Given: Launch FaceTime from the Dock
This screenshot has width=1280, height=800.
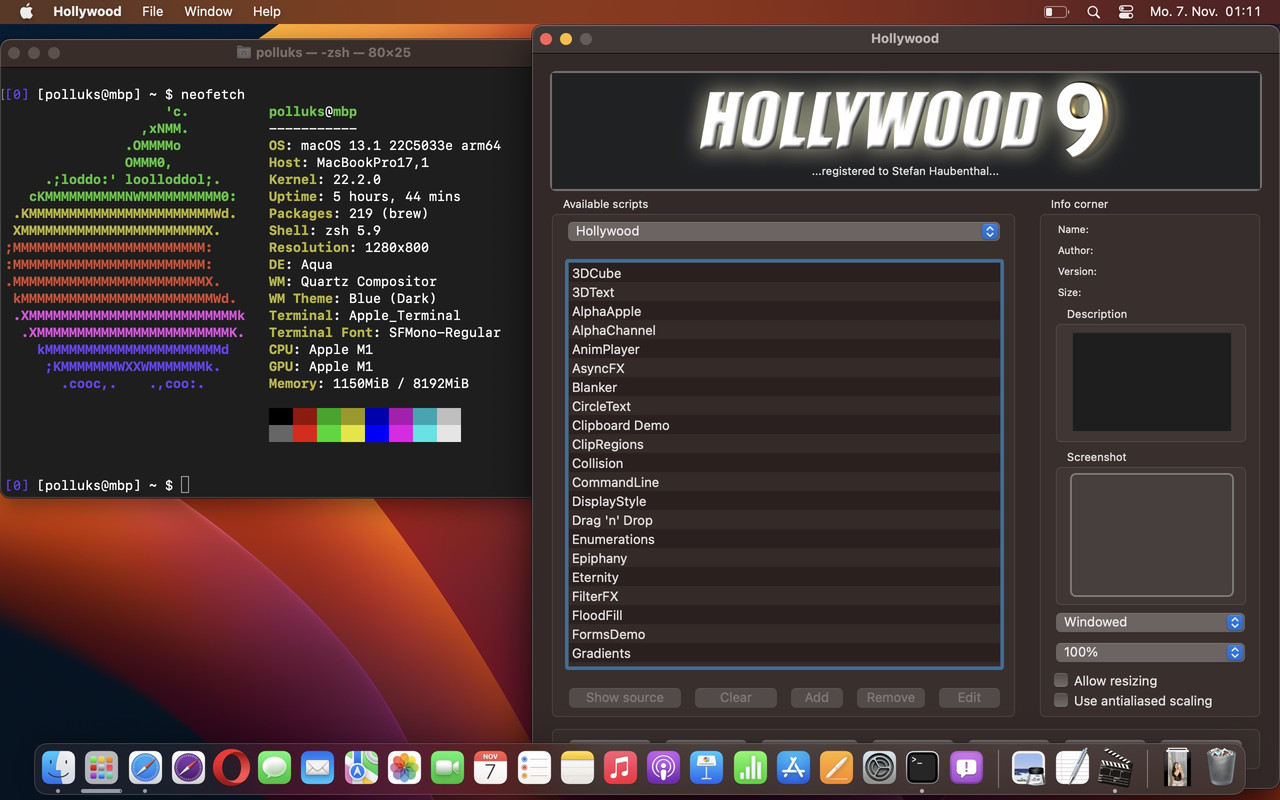Looking at the screenshot, I should (x=447, y=768).
